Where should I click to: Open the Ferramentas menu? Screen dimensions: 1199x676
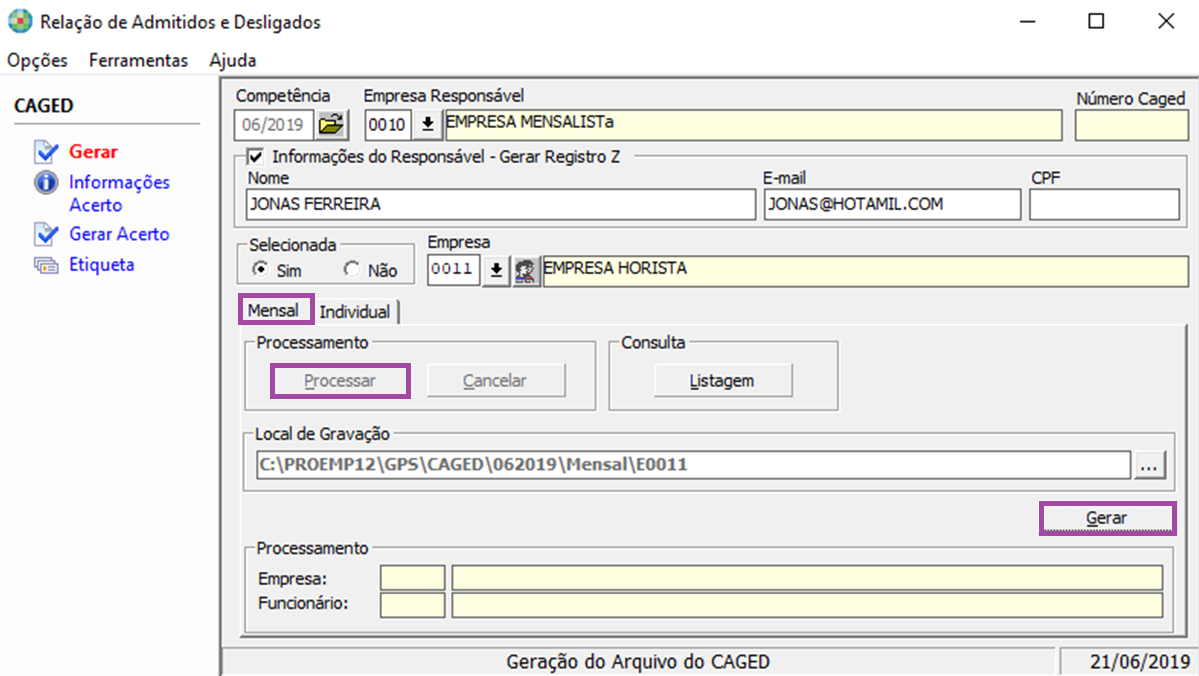click(138, 60)
